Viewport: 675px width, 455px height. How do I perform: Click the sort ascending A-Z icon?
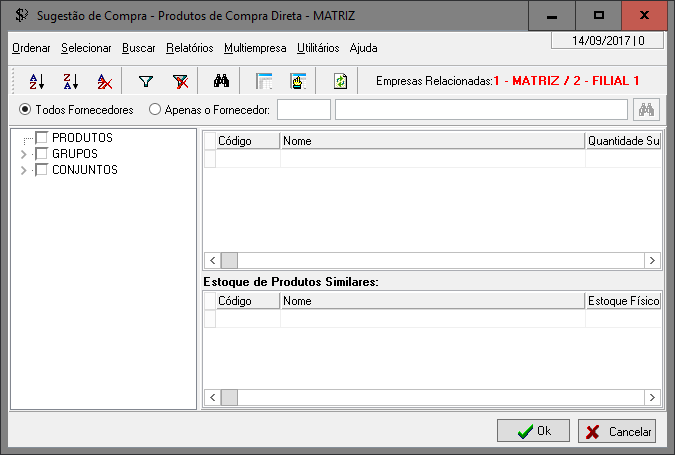(x=37, y=82)
